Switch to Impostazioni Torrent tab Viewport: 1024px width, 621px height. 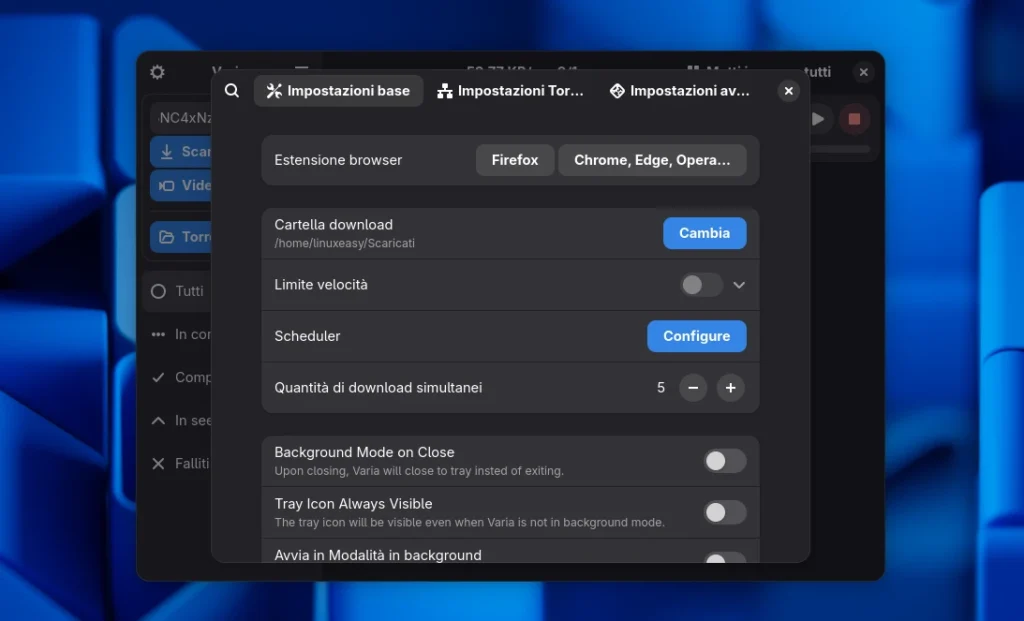[x=510, y=91]
